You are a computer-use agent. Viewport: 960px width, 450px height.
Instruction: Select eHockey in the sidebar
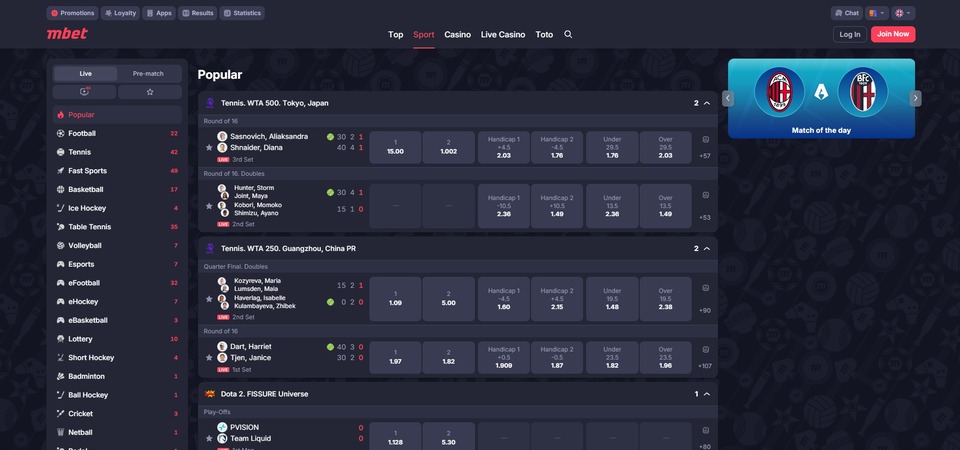point(118,301)
